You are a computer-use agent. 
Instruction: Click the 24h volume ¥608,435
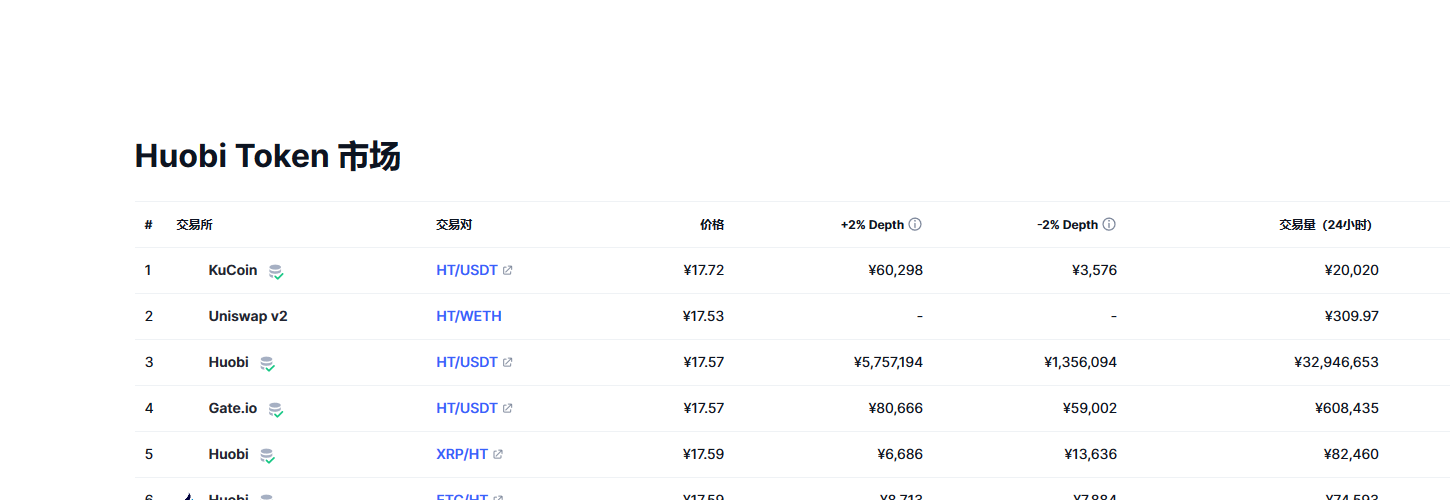1347,408
